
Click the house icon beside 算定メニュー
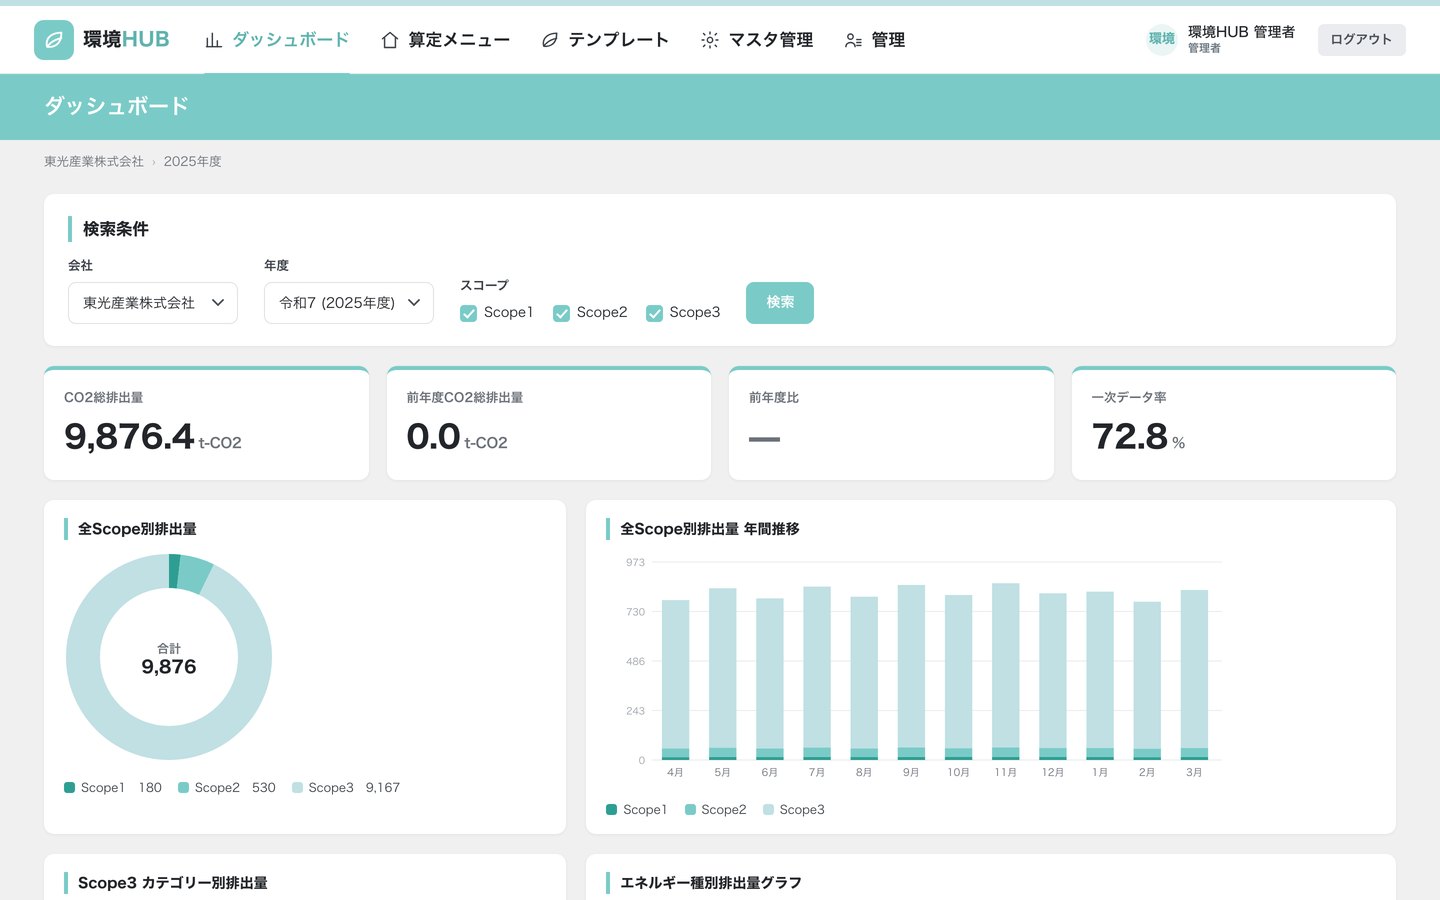pyautogui.click(x=390, y=40)
